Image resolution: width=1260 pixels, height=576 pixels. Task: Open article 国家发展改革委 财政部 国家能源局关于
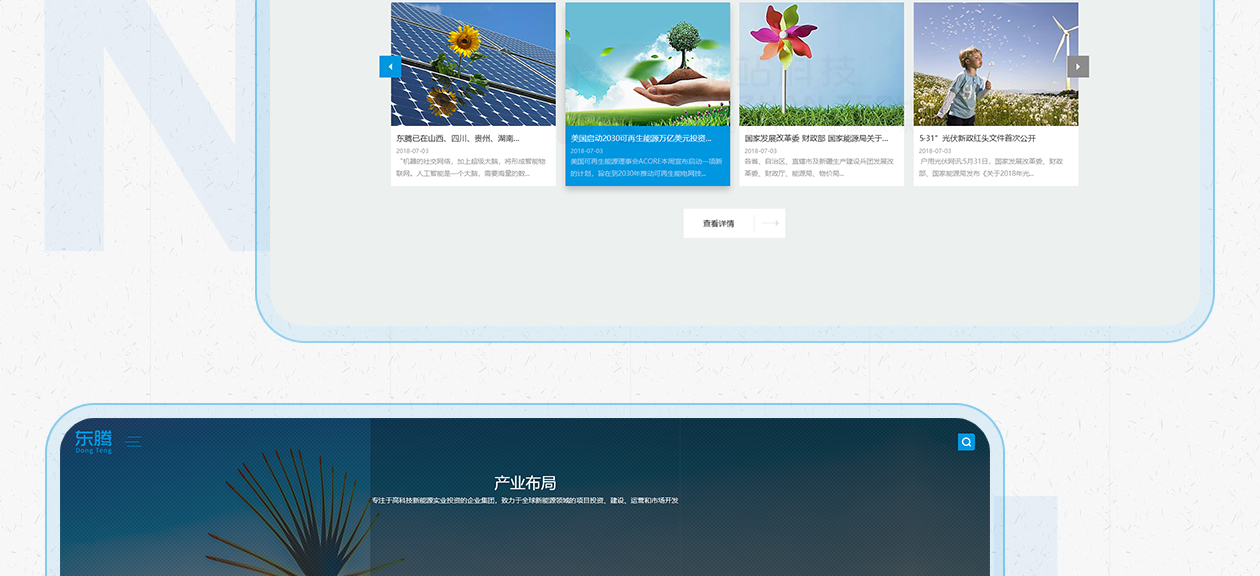click(x=816, y=138)
